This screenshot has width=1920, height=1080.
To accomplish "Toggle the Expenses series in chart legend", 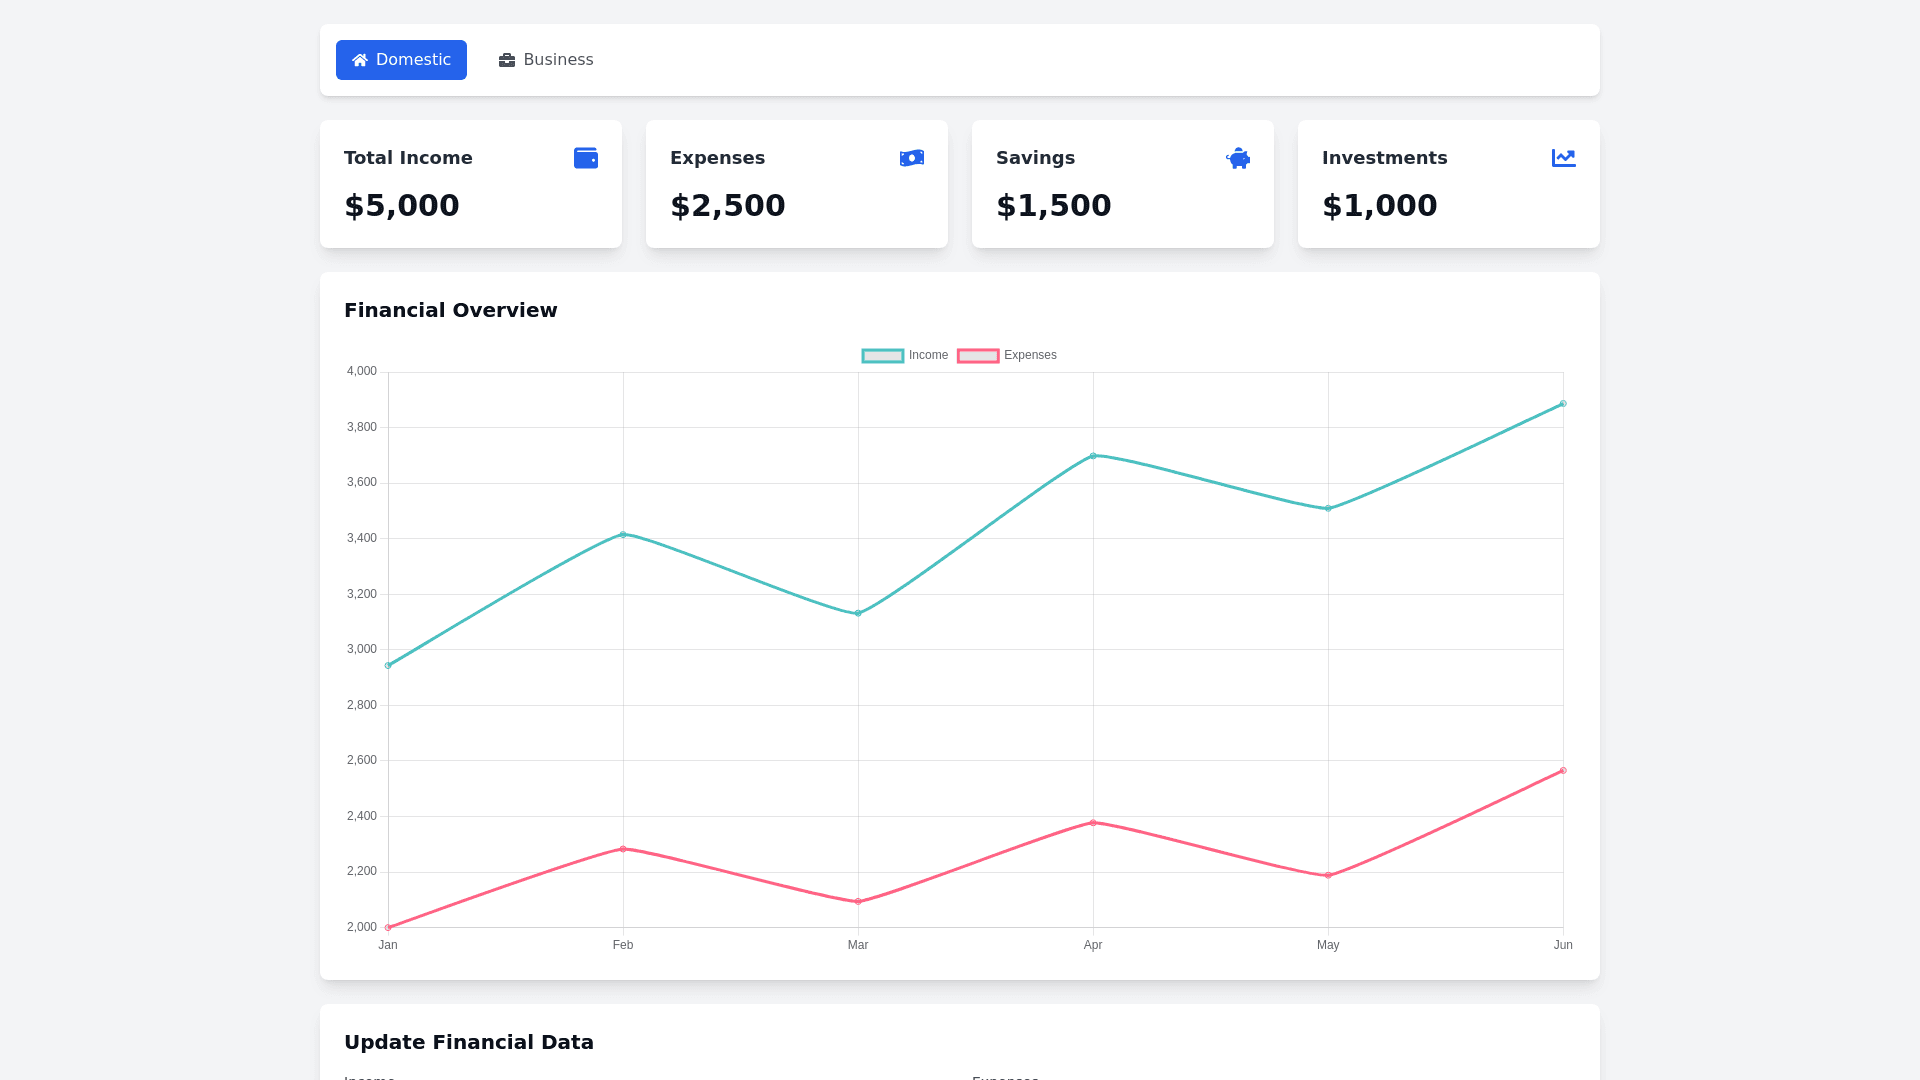I will [x=1029, y=355].
